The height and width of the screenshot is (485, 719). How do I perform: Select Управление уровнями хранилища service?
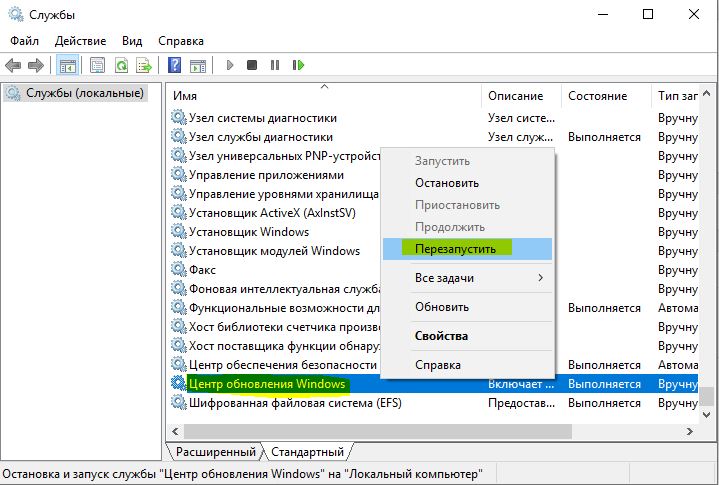pyautogui.click(x=284, y=194)
